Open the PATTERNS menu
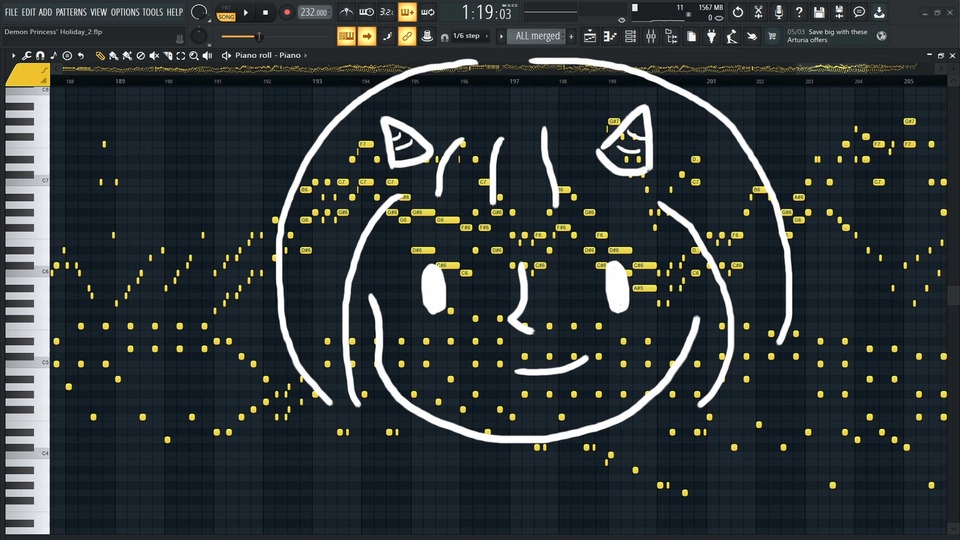 click(x=72, y=12)
